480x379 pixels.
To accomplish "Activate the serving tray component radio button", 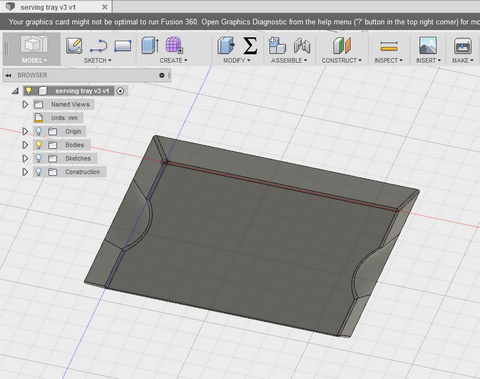I will pos(120,91).
